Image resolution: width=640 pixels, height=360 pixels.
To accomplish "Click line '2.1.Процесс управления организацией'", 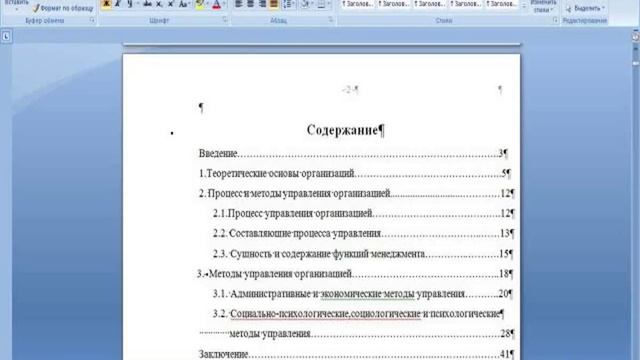I will pos(363,213).
